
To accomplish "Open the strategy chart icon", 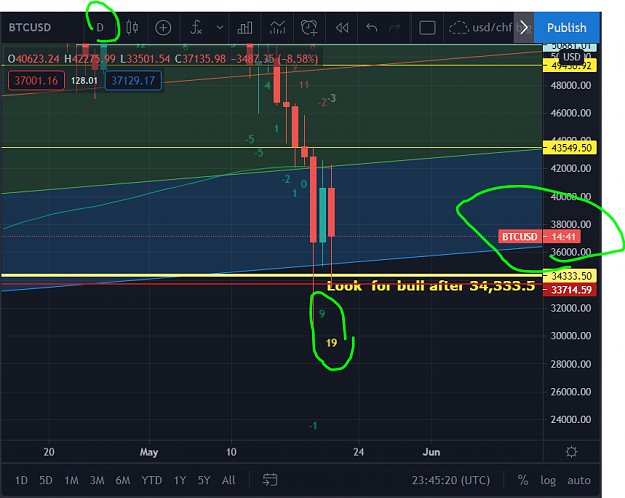I will 277,28.
